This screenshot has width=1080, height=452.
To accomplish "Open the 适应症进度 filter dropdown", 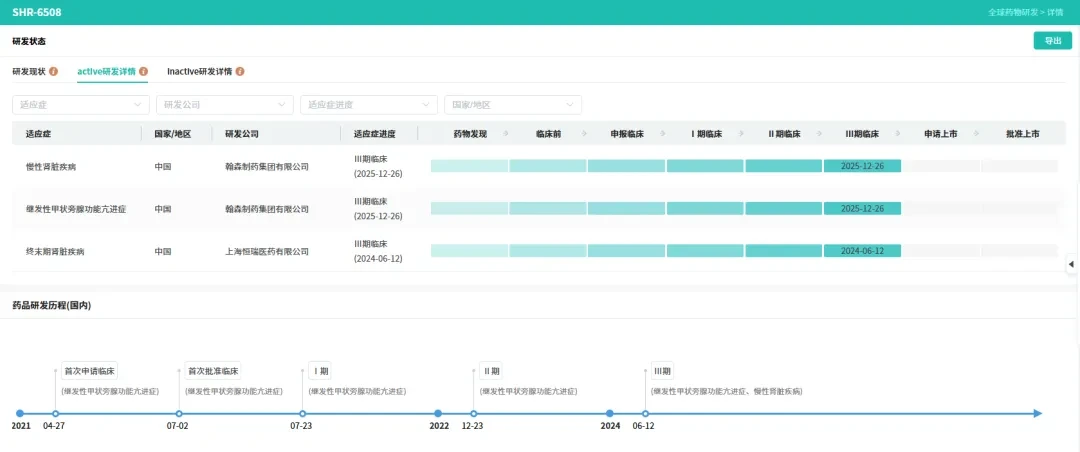I will tap(368, 105).
